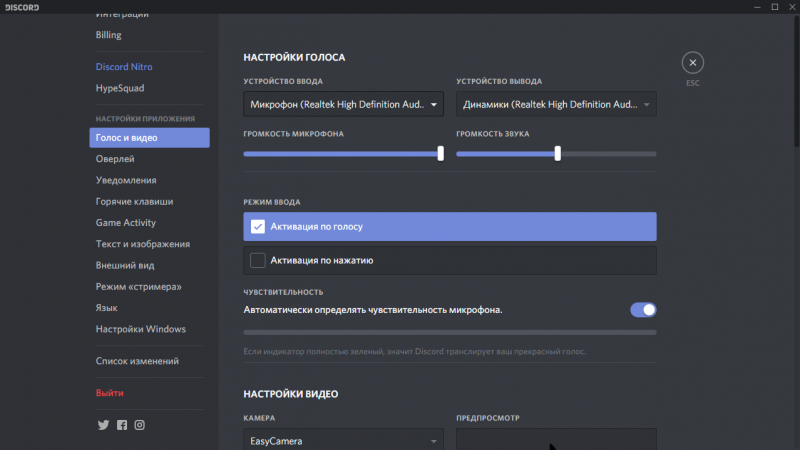
Task: Open HypeSquad section
Action: (x=120, y=88)
